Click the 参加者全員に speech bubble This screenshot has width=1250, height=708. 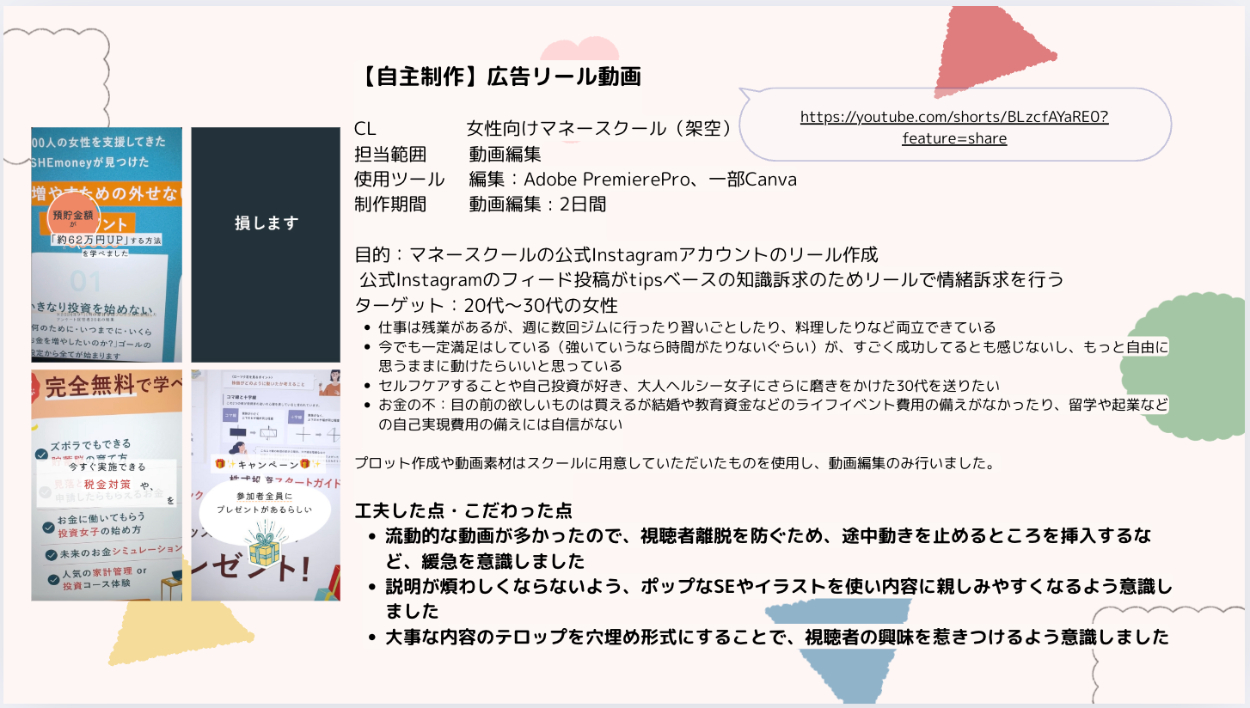click(265, 502)
